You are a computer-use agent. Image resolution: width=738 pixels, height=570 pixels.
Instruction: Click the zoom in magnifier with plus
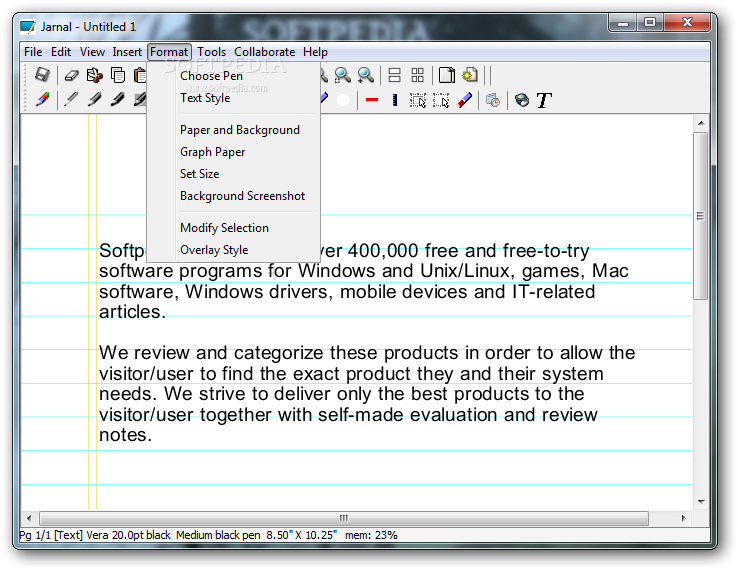[365, 75]
